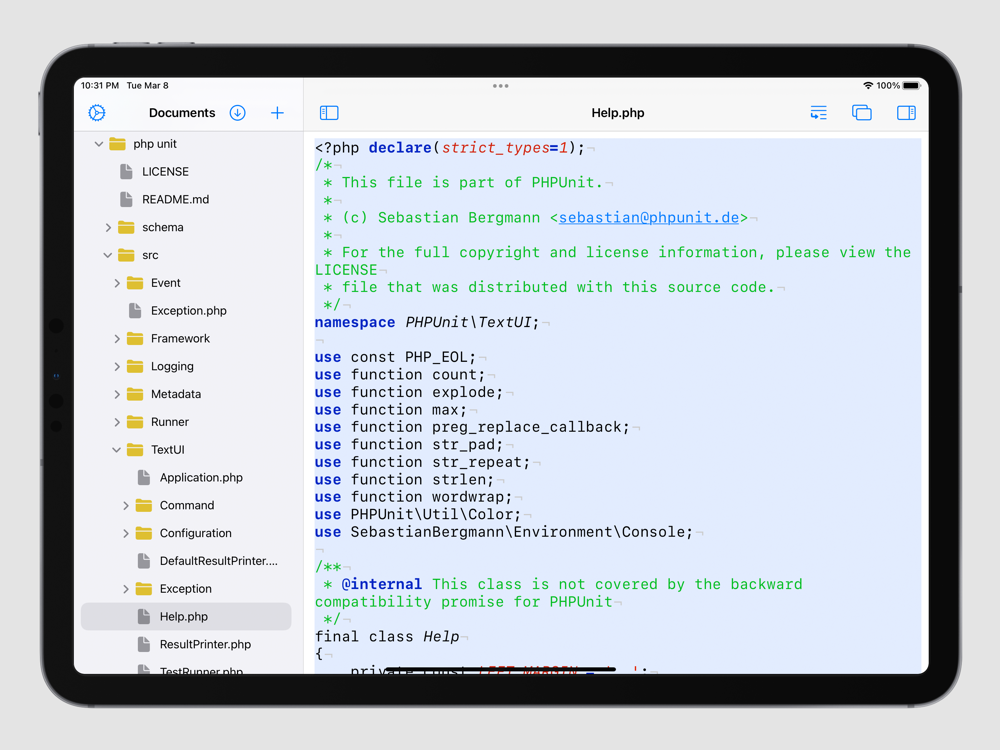
Task: Tap the battery status icon
Action: [912, 85]
